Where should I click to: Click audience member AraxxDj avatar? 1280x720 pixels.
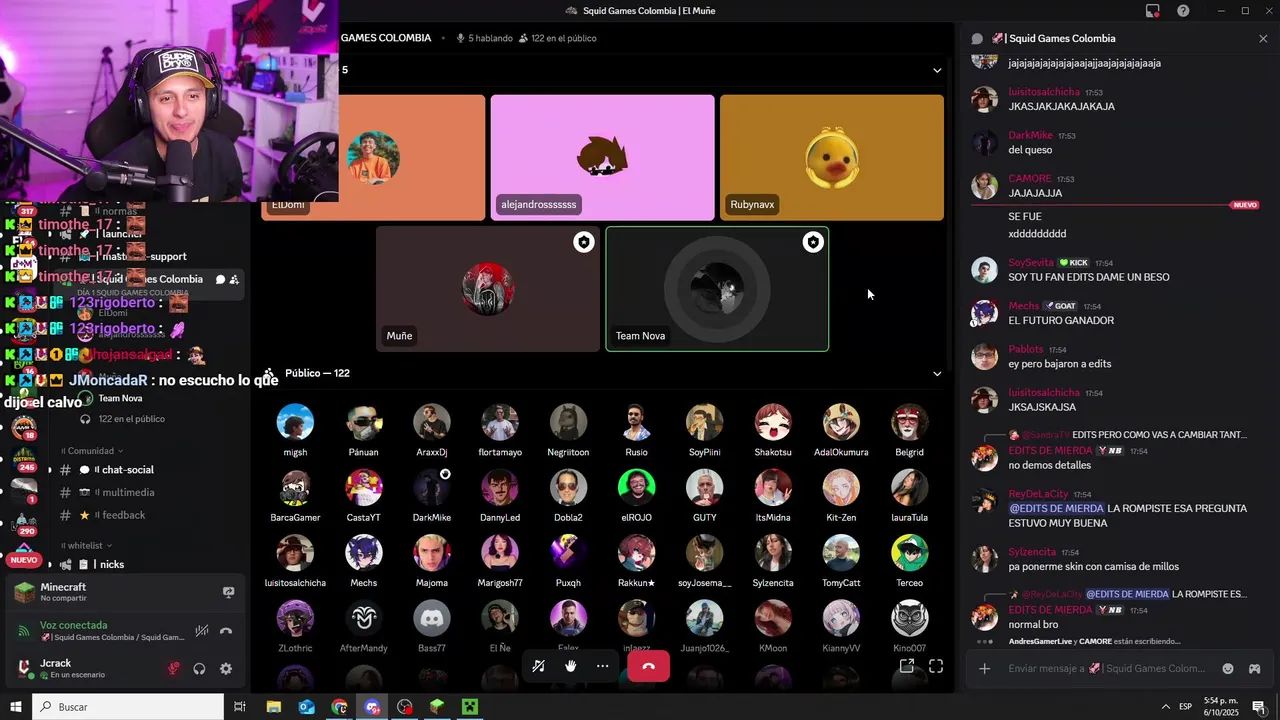[432, 422]
